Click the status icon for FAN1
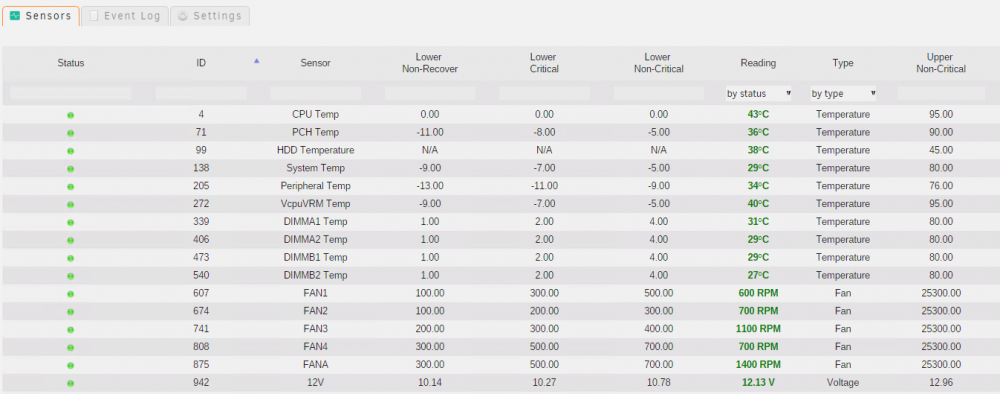The image size is (1000, 394). 70,294
